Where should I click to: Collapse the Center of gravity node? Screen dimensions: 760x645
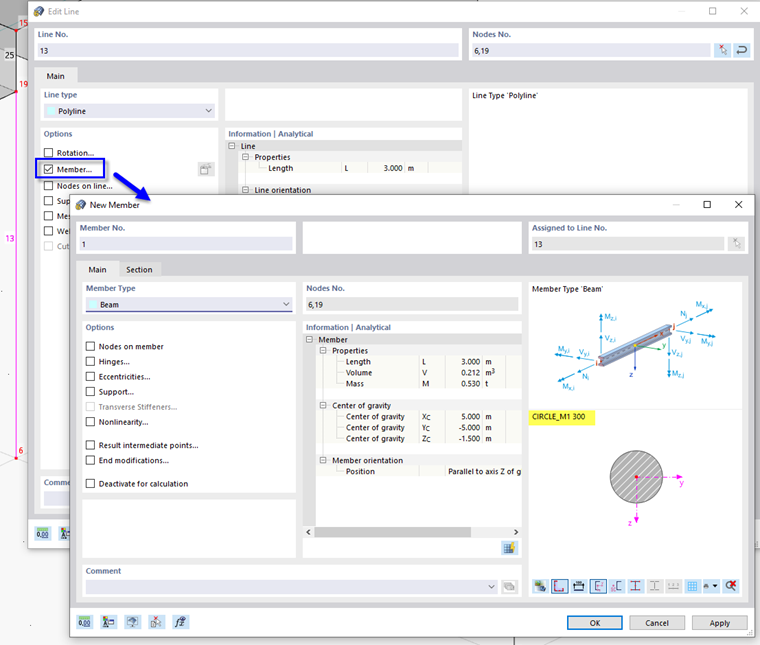coord(323,405)
